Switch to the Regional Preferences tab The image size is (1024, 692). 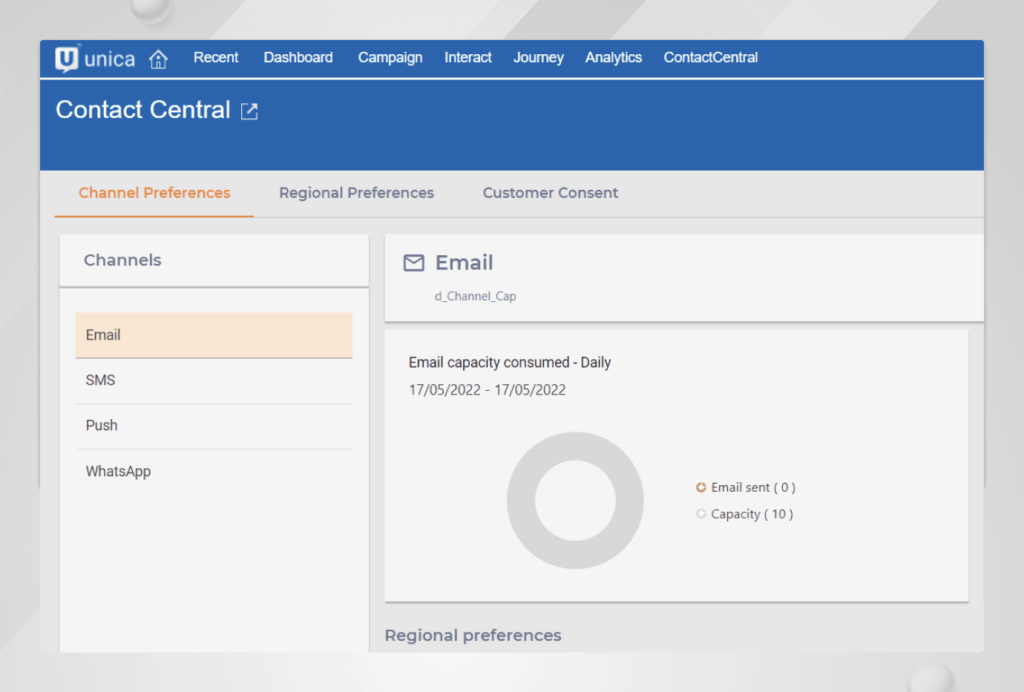click(356, 192)
